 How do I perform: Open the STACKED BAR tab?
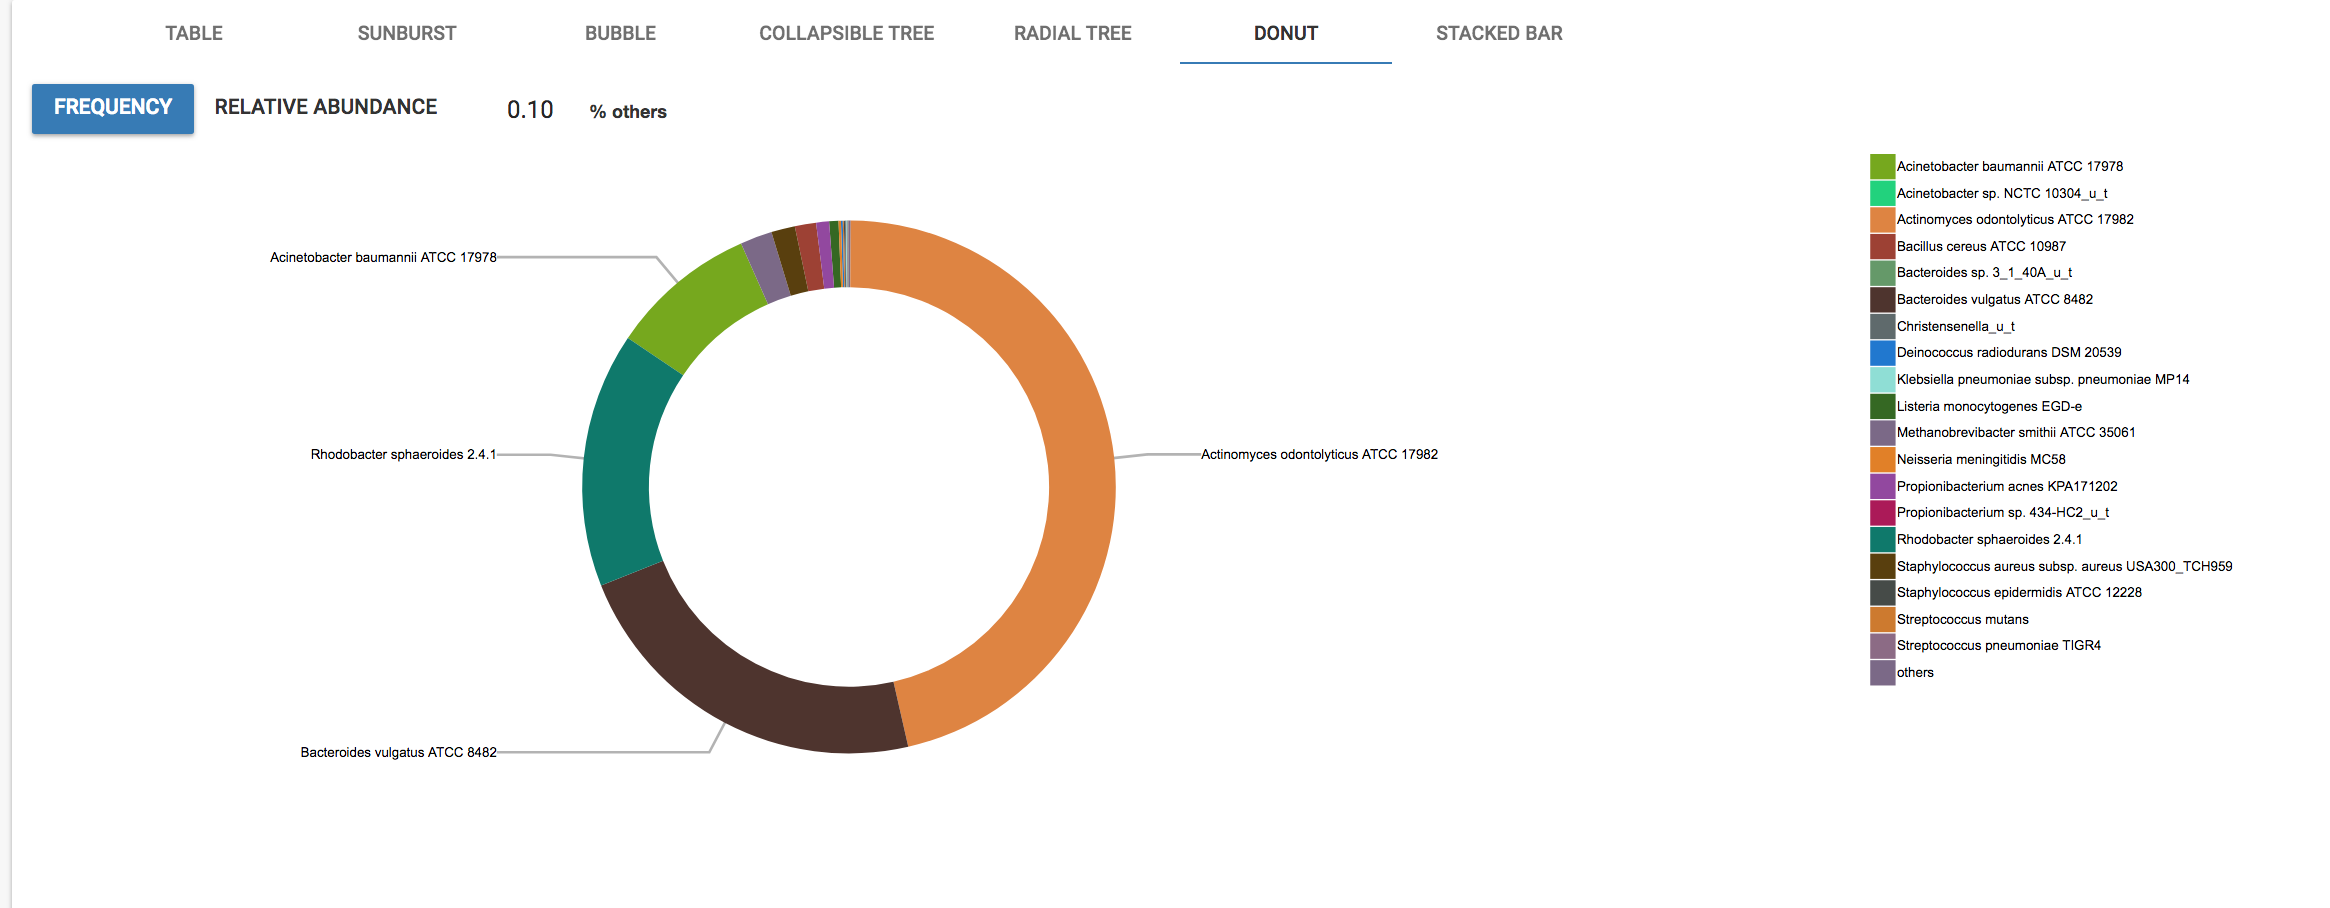[1499, 33]
